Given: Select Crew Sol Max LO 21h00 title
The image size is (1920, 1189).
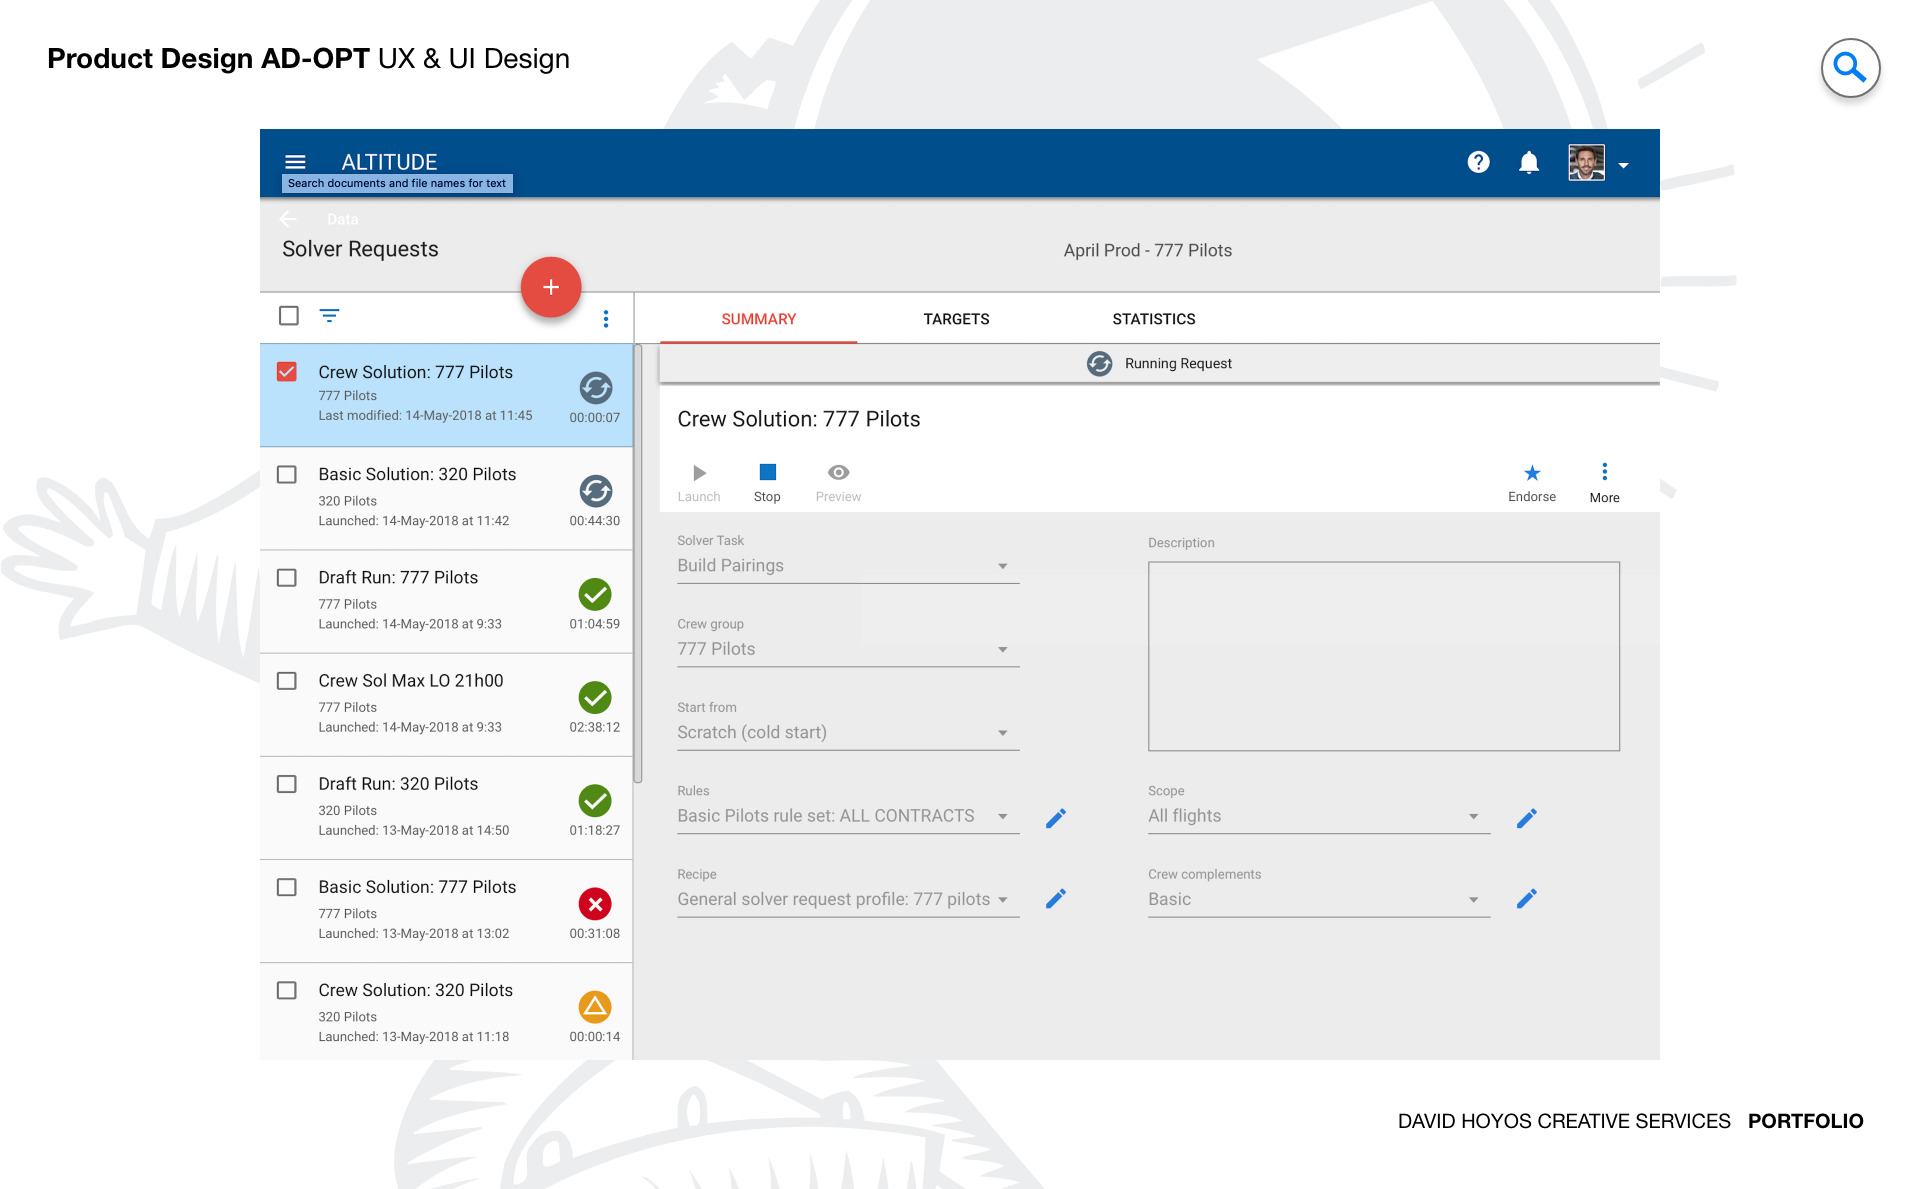Looking at the screenshot, I should (x=411, y=680).
